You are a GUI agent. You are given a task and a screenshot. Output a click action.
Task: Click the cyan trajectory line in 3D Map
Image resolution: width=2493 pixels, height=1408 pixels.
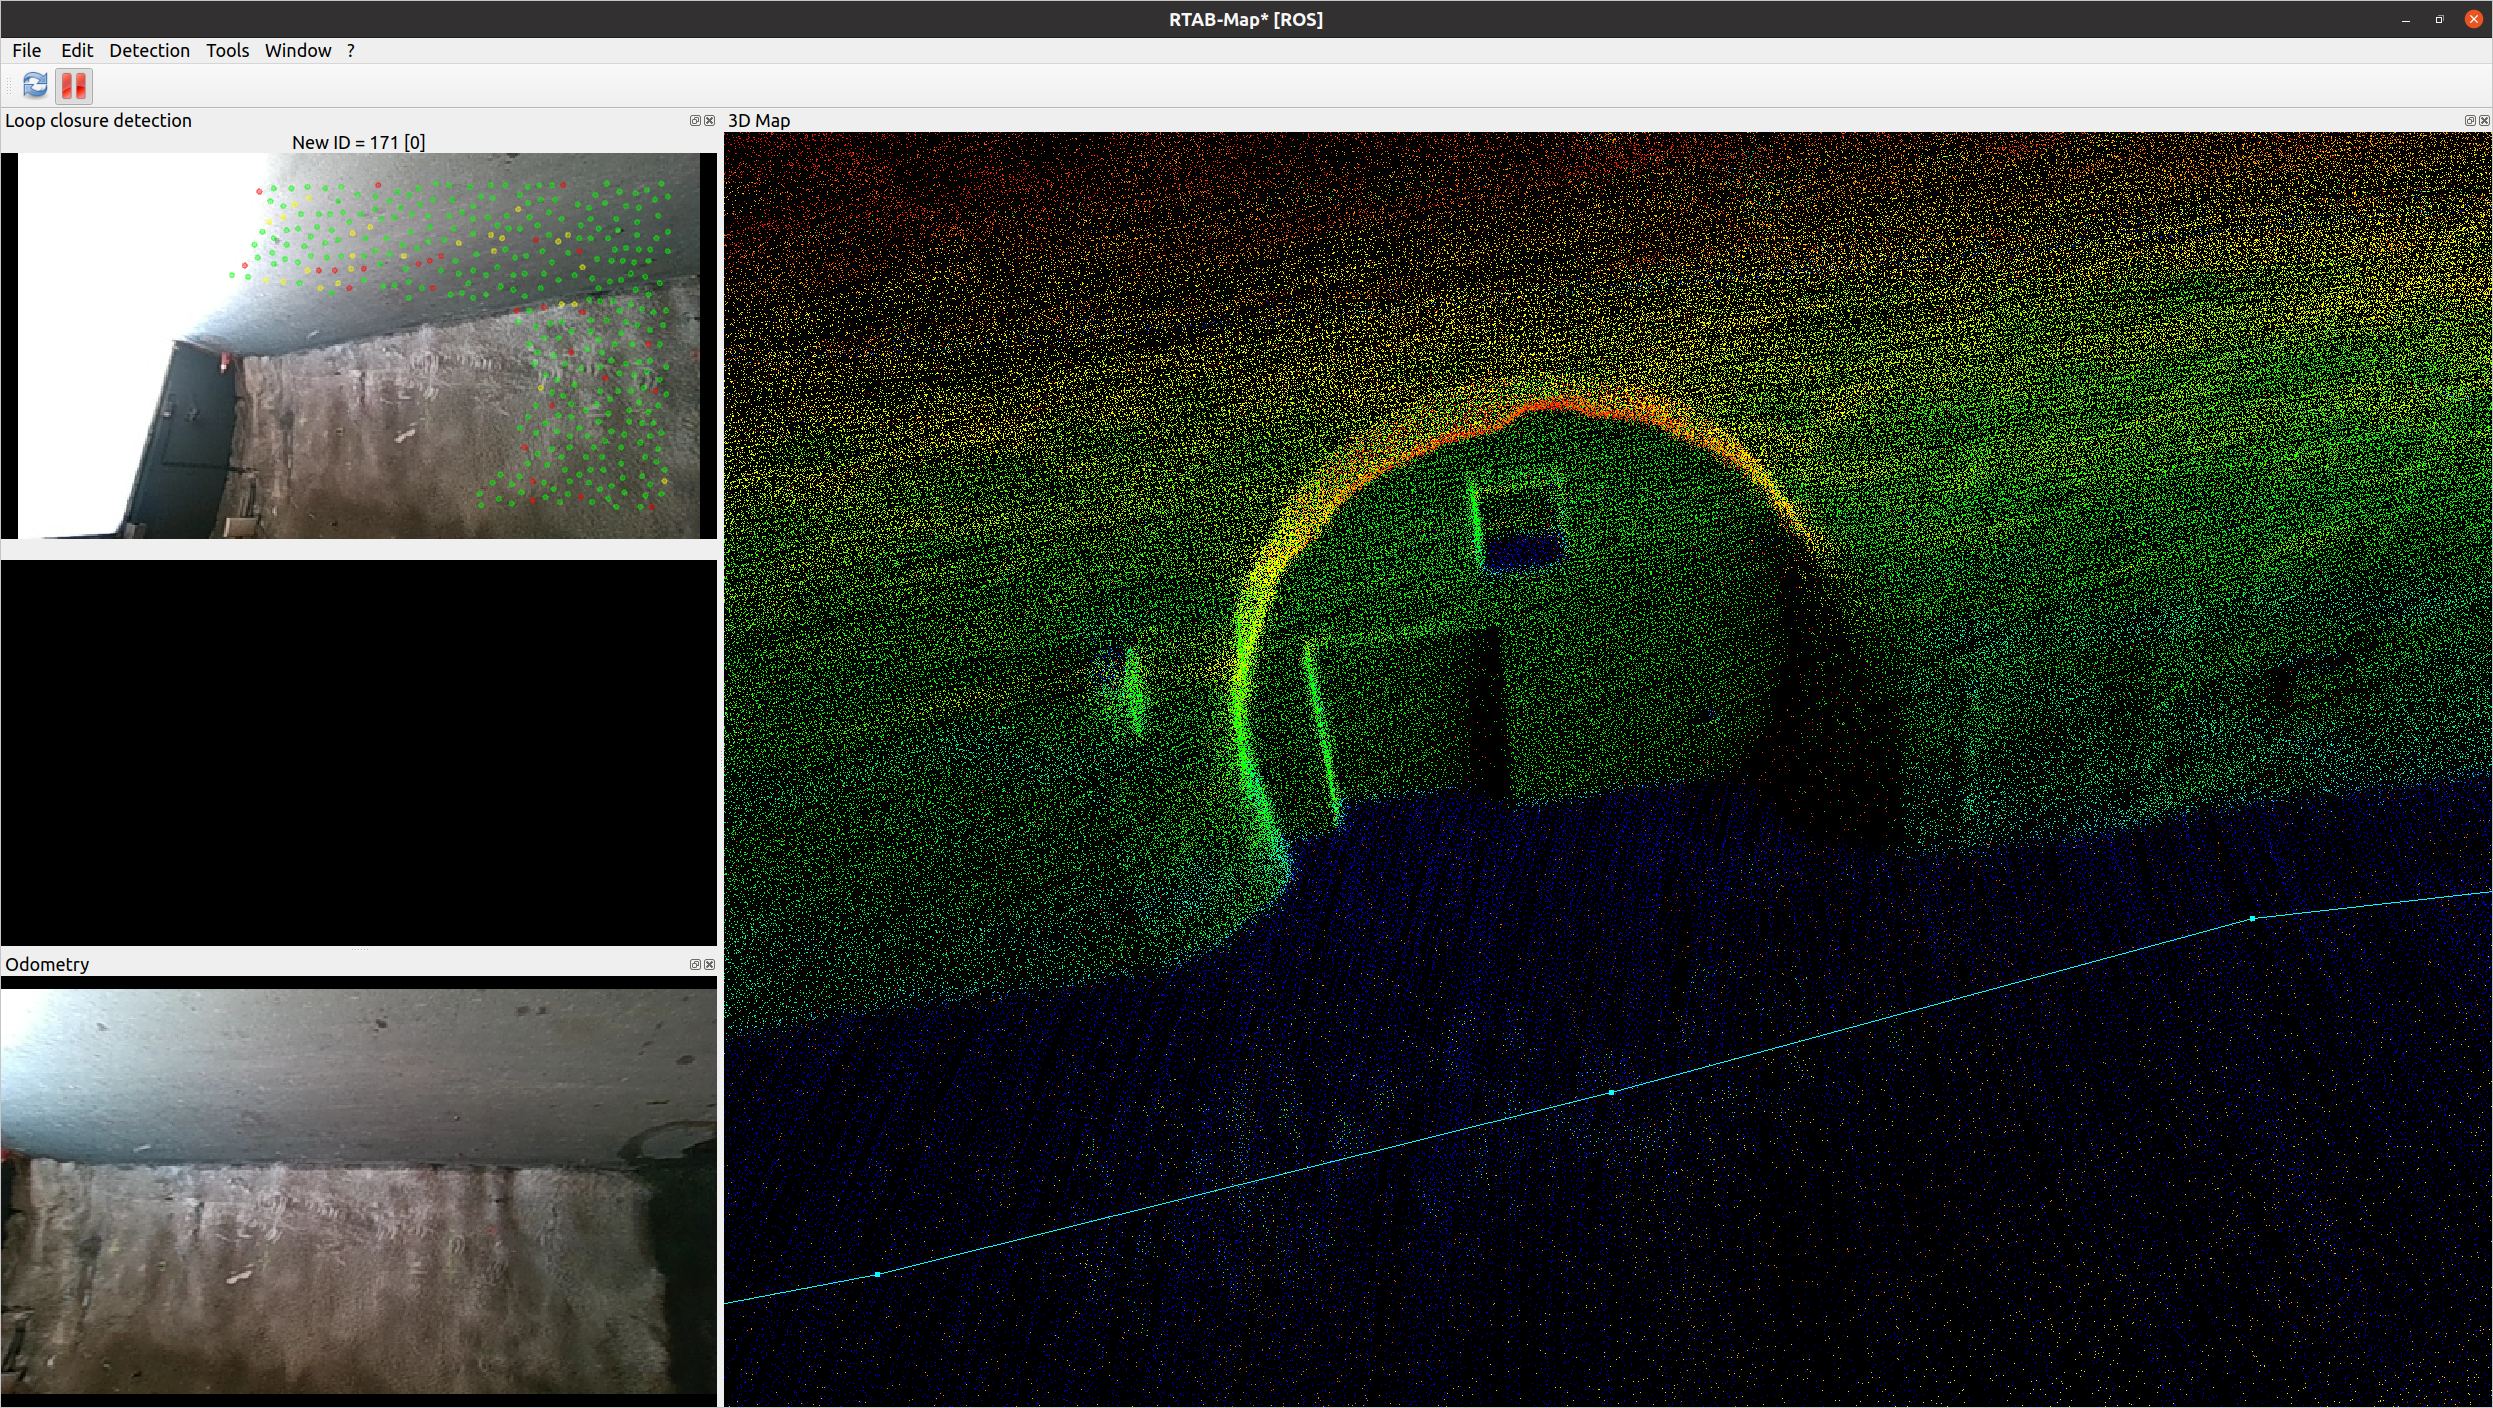(x=1611, y=1093)
